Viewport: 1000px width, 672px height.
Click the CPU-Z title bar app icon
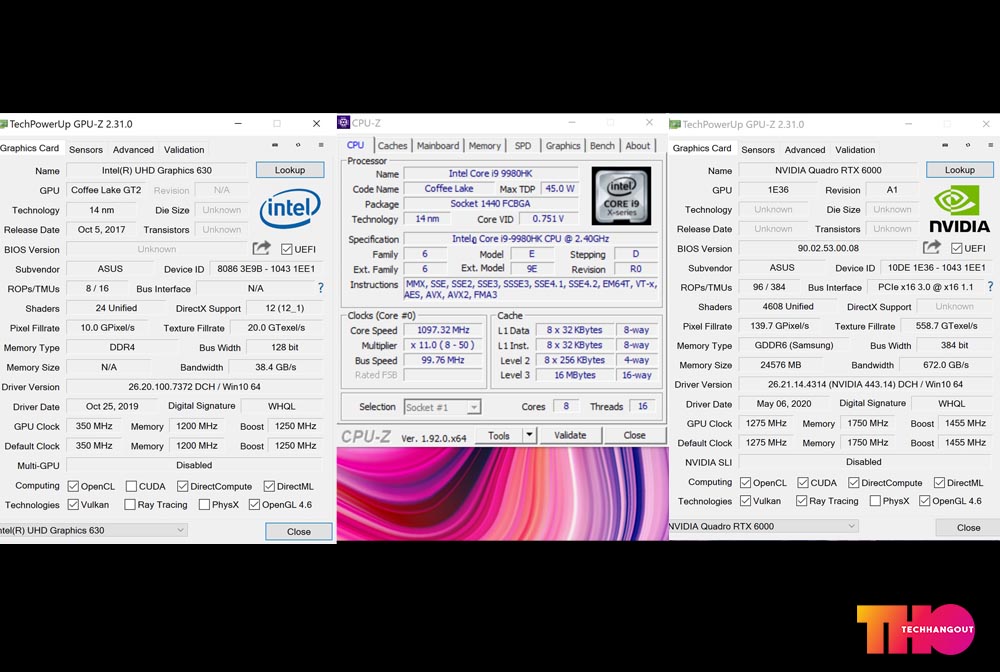point(344,122)
